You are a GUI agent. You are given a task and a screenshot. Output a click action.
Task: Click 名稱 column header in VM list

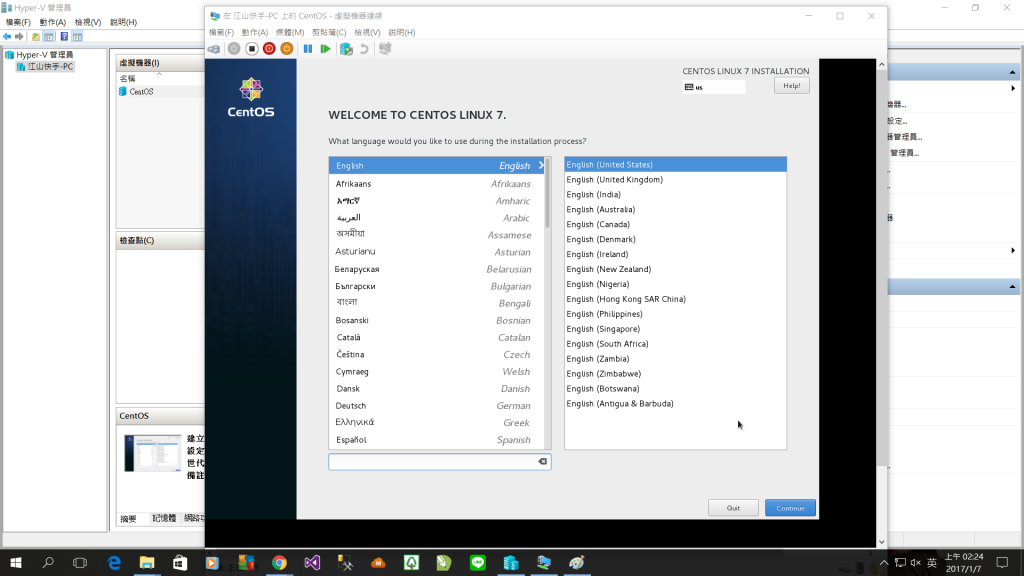[127, 79]
